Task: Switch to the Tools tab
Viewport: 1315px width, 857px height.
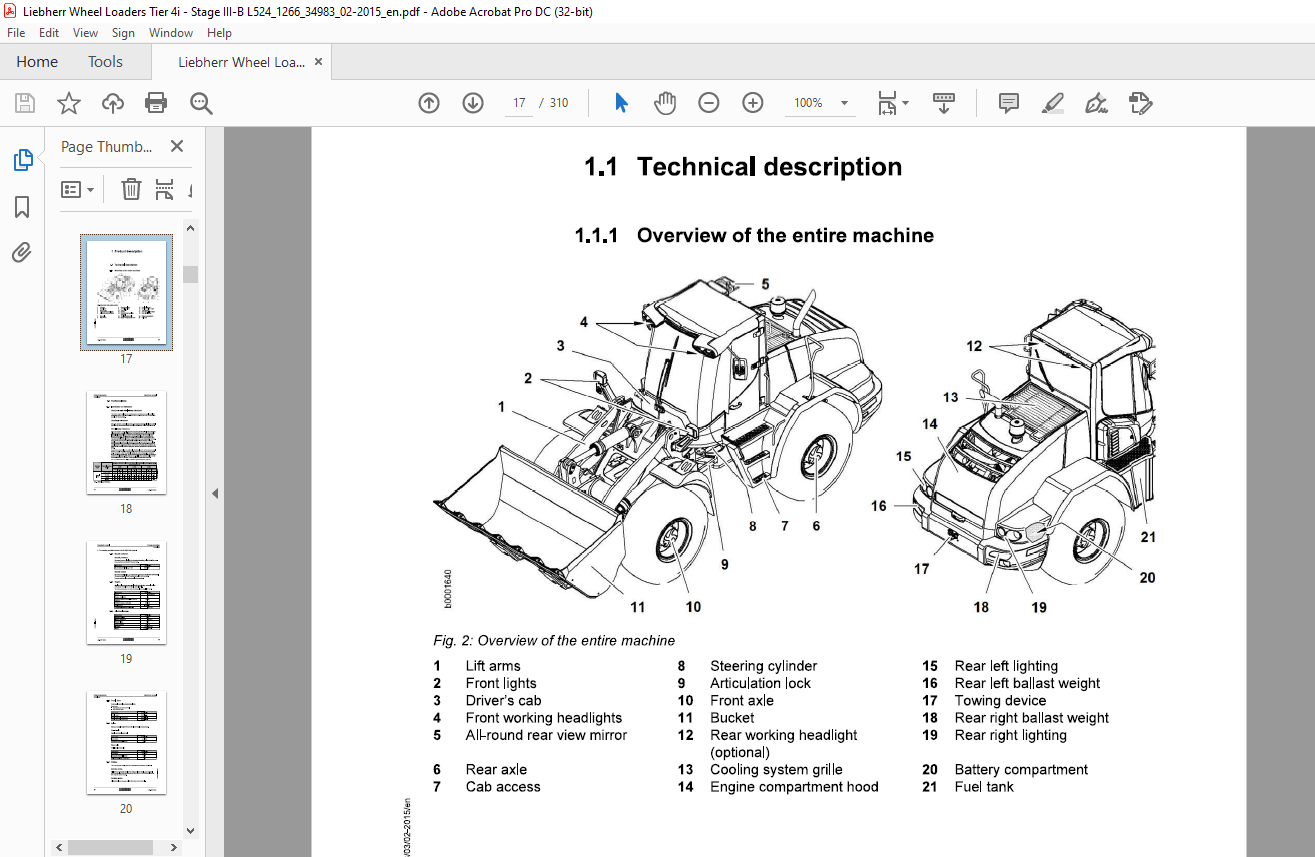Action: [x=105, y=62]
